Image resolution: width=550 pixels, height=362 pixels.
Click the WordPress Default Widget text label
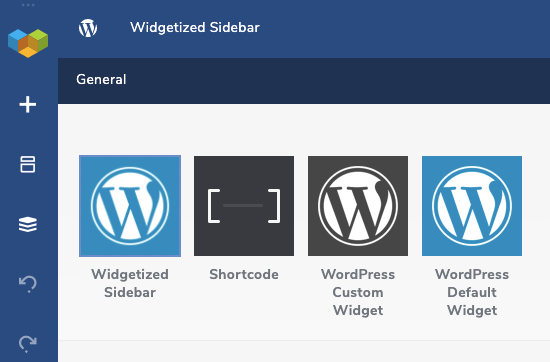[472, 292]
